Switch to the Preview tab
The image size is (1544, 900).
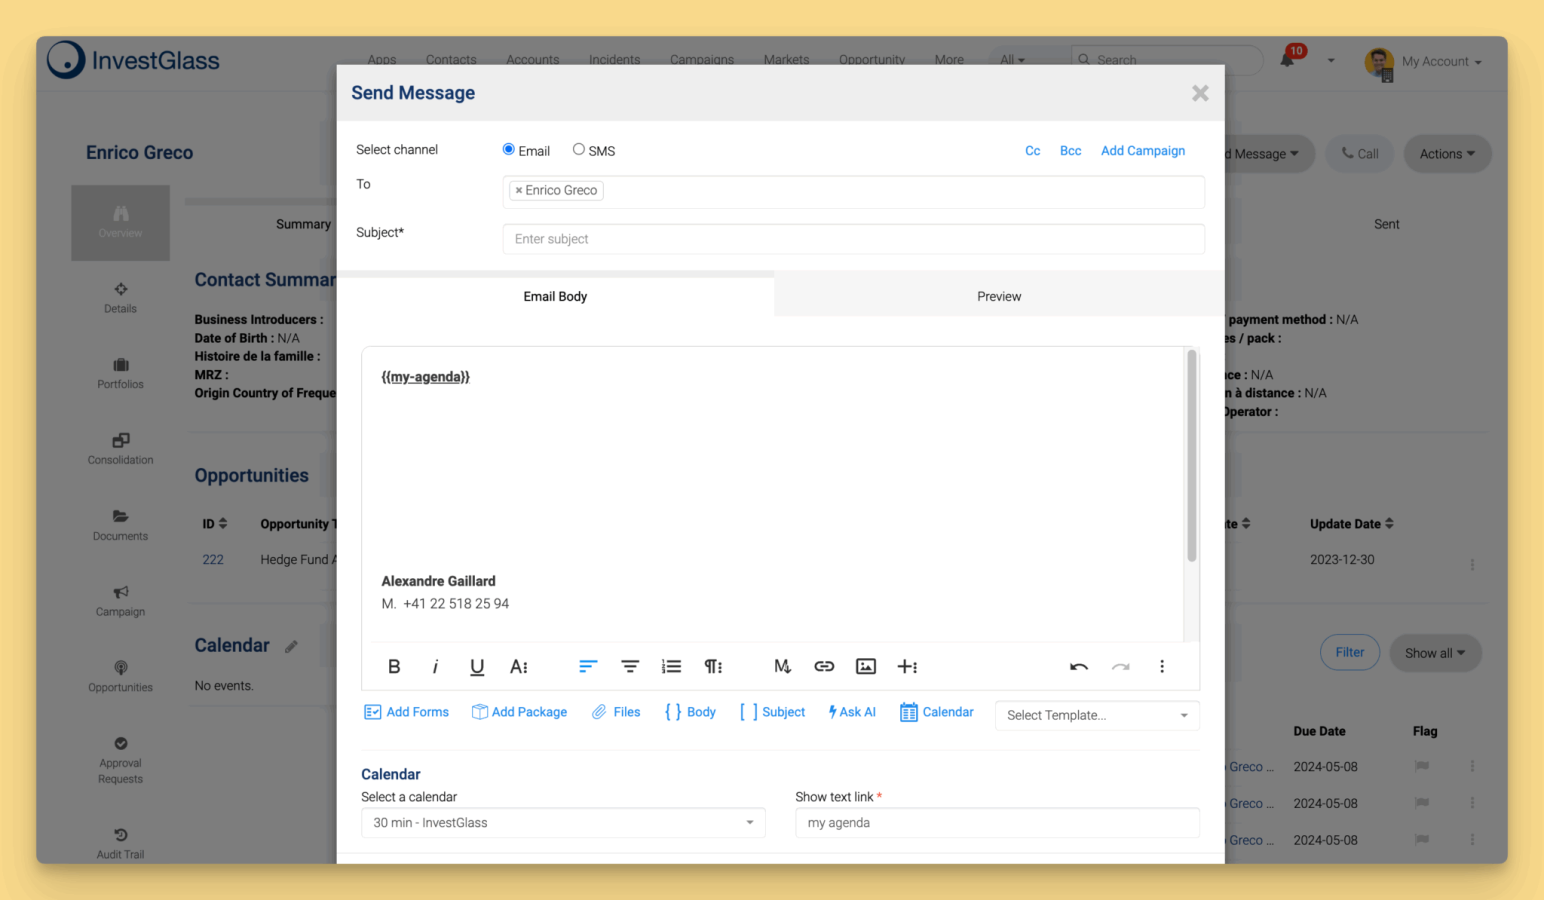(x=998, y=297)
